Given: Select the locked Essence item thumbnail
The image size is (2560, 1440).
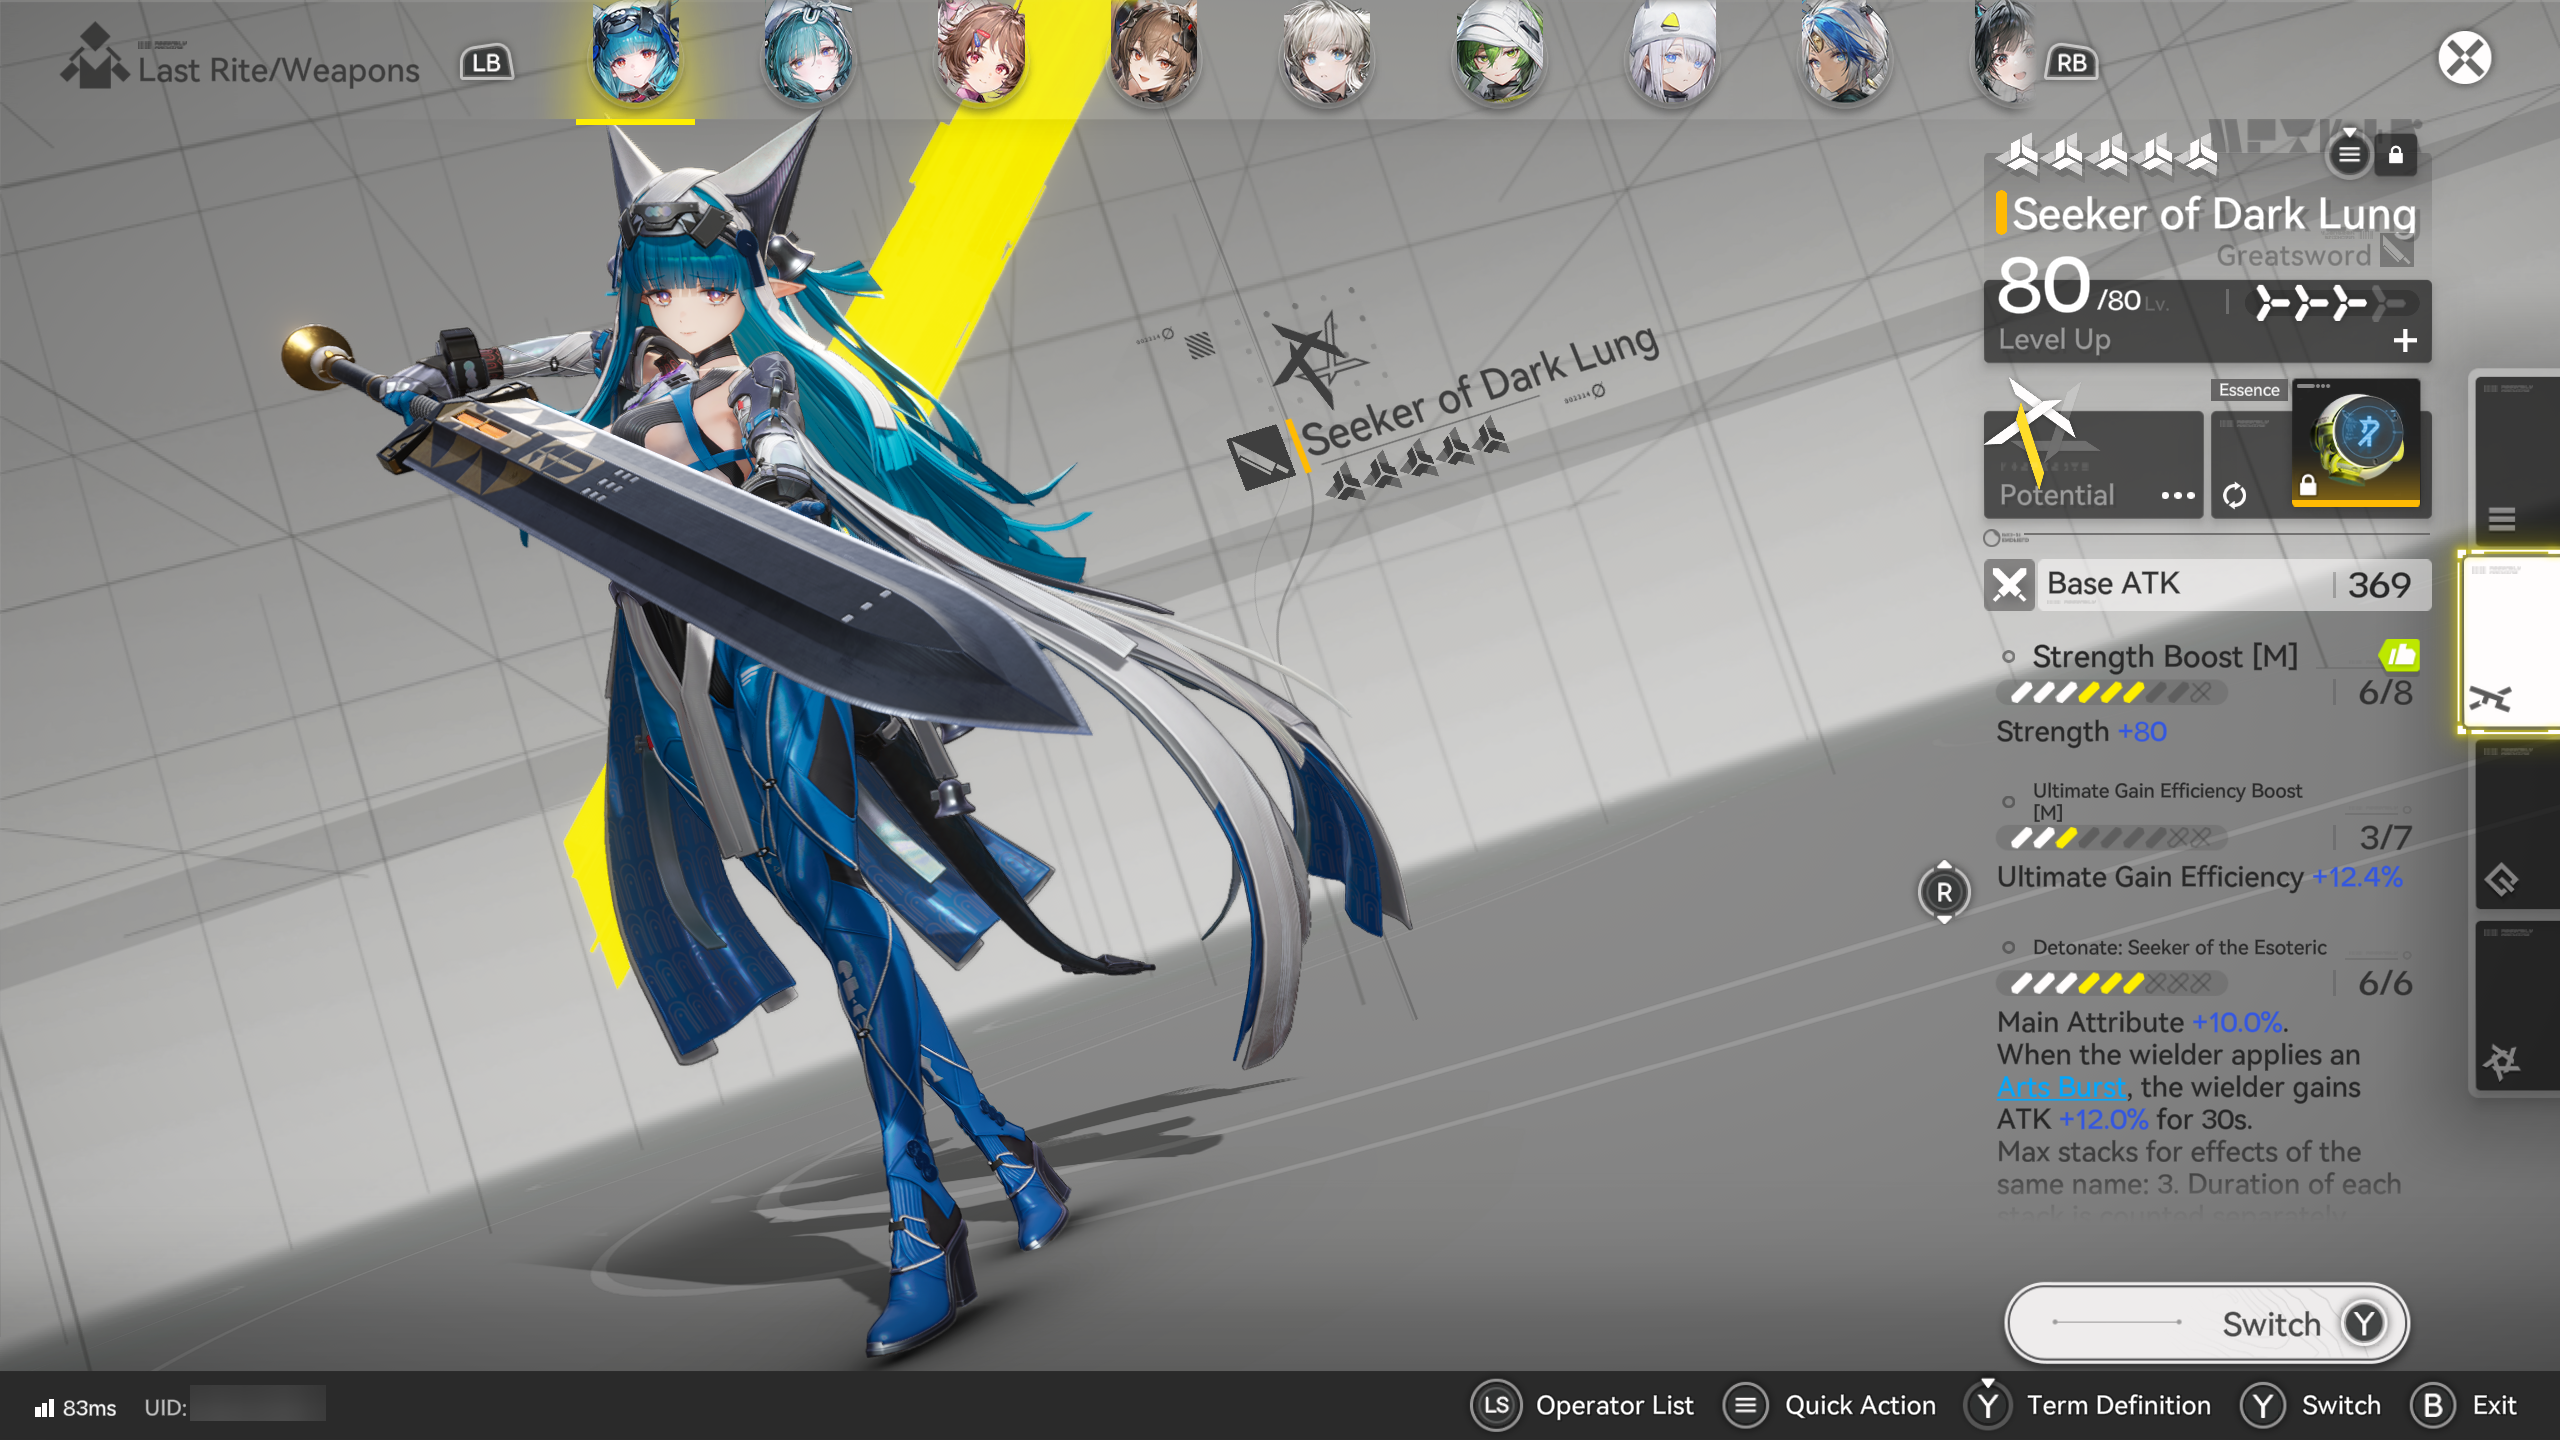Looking at the screenshot, I should tap(2355, 442).
